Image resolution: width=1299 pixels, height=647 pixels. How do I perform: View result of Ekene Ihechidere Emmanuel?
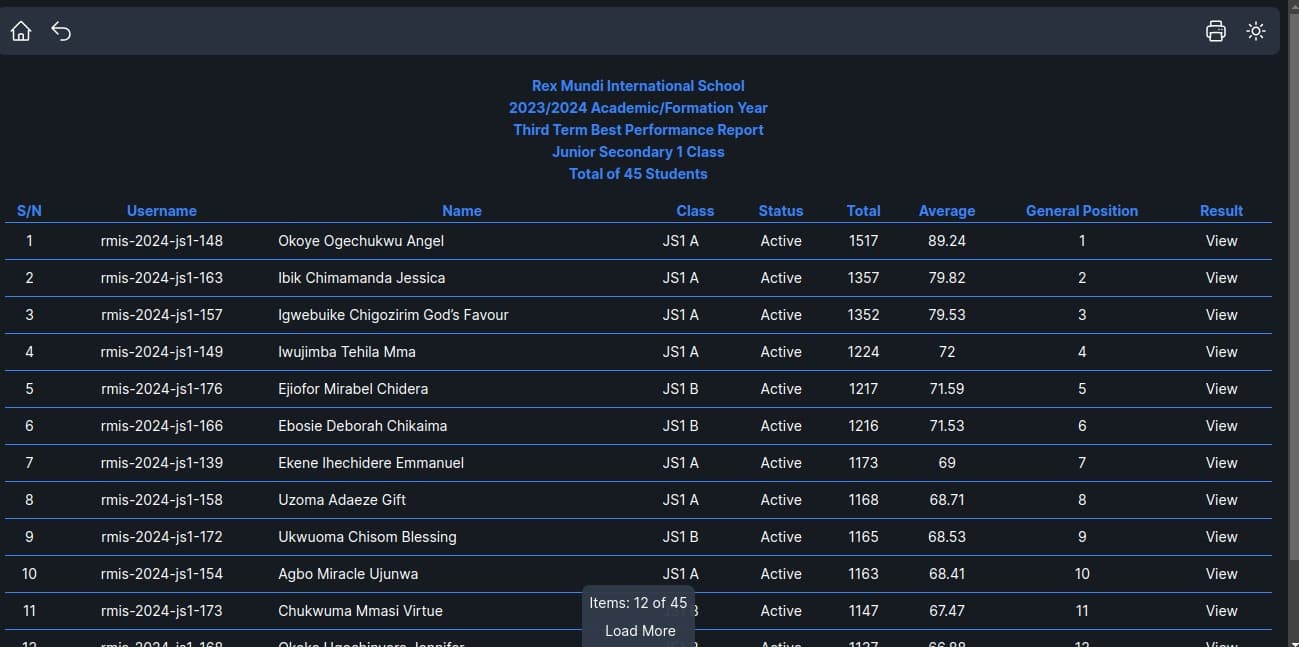[x=1221, y=463]
